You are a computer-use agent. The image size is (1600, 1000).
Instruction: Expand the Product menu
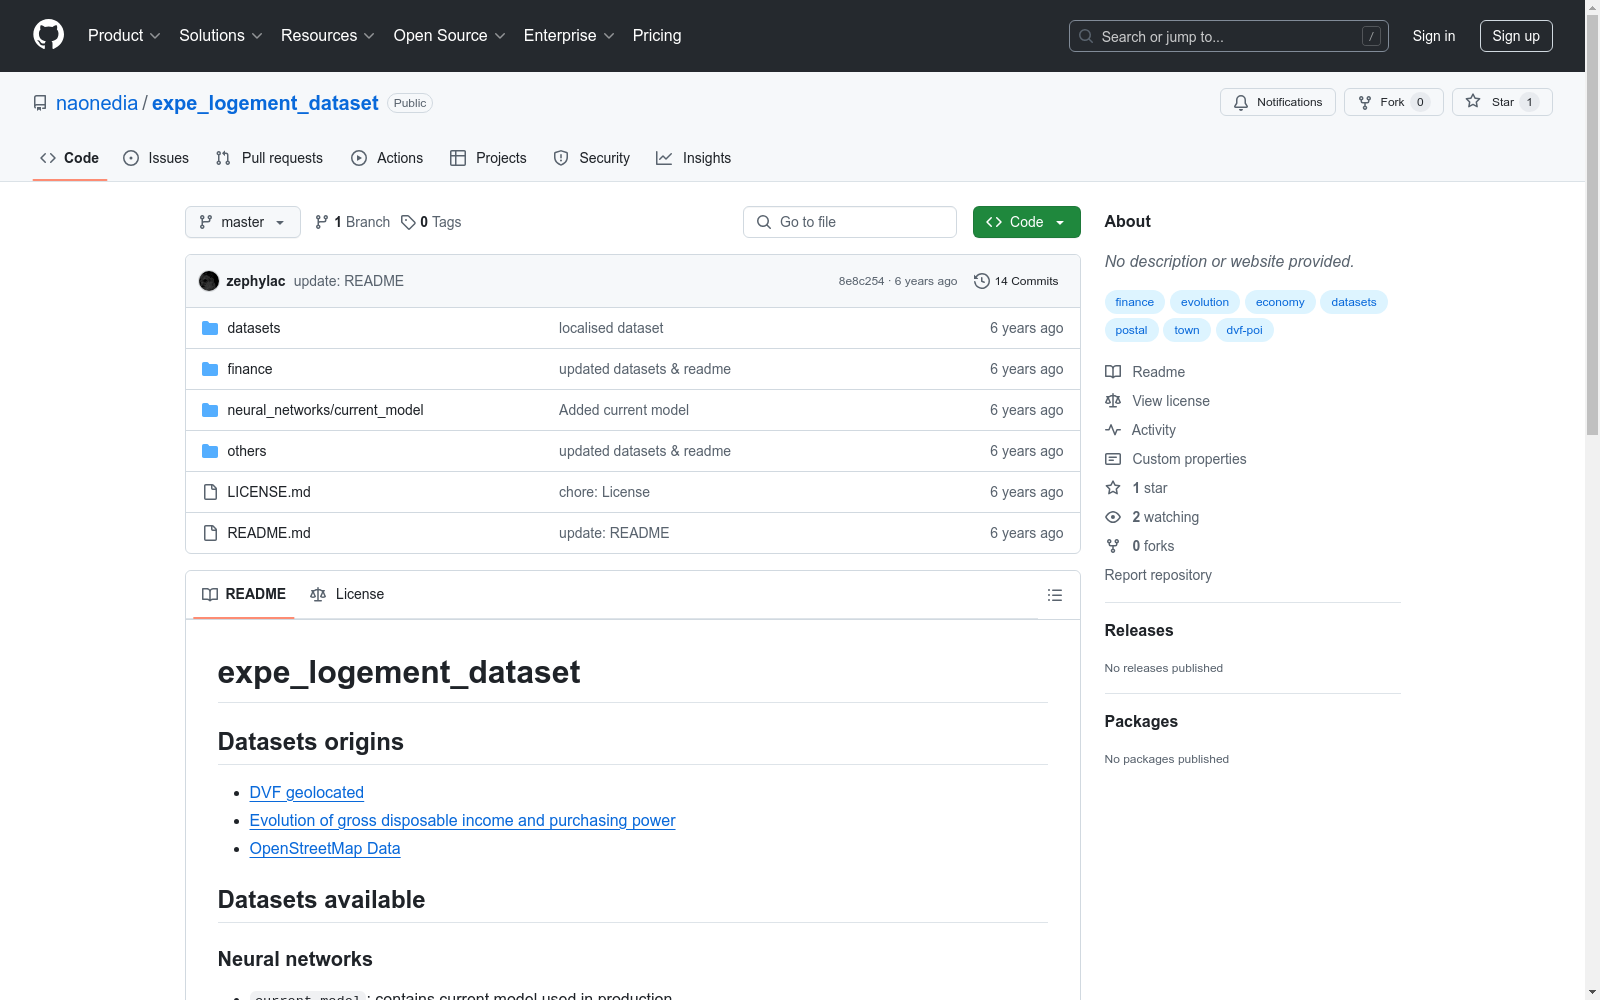pyautogui.click(x=124, y=36)
